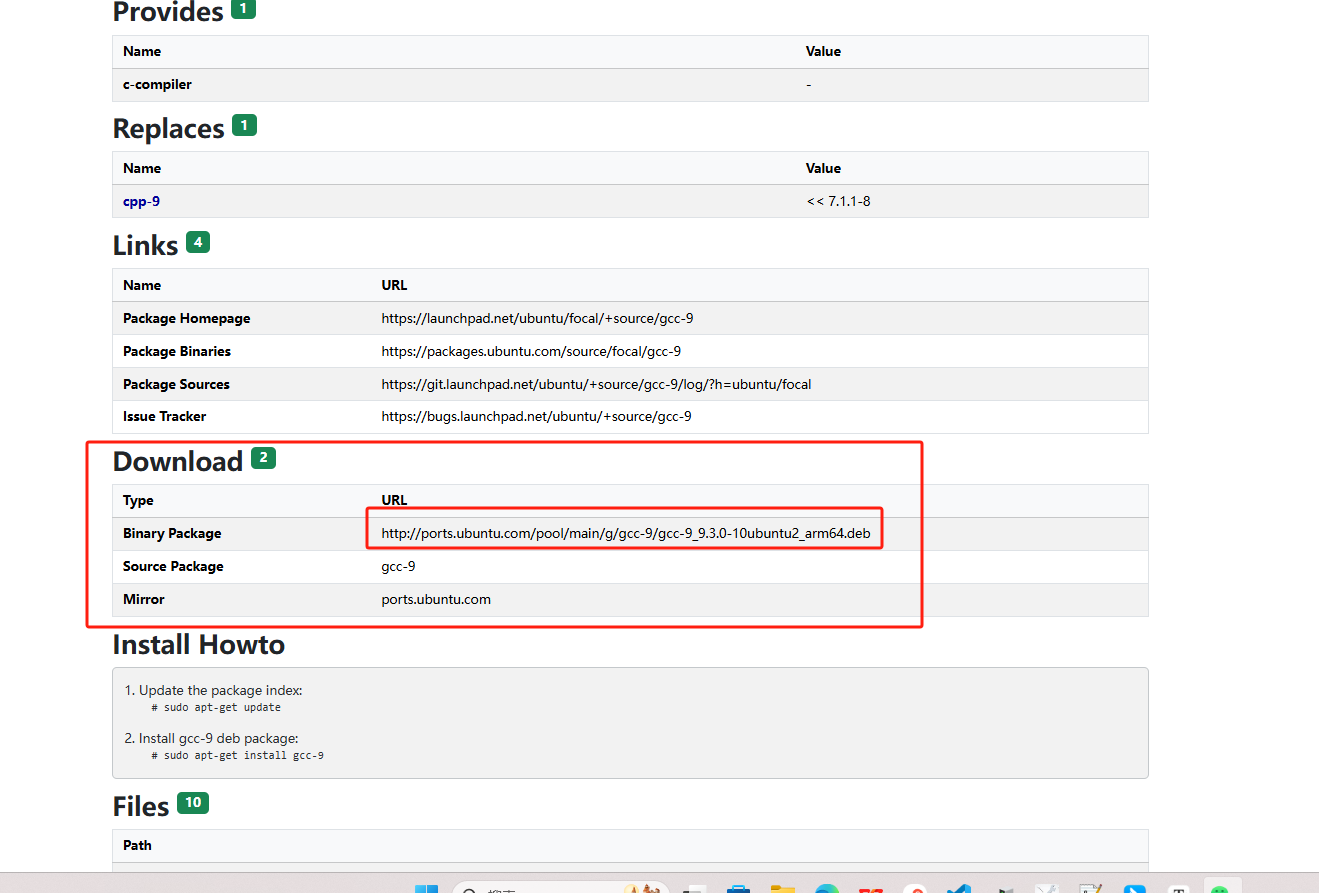1319x893 pixels.
Task: Open the git.launchpad.net Package Sources URL
Action: pos(596,385)
